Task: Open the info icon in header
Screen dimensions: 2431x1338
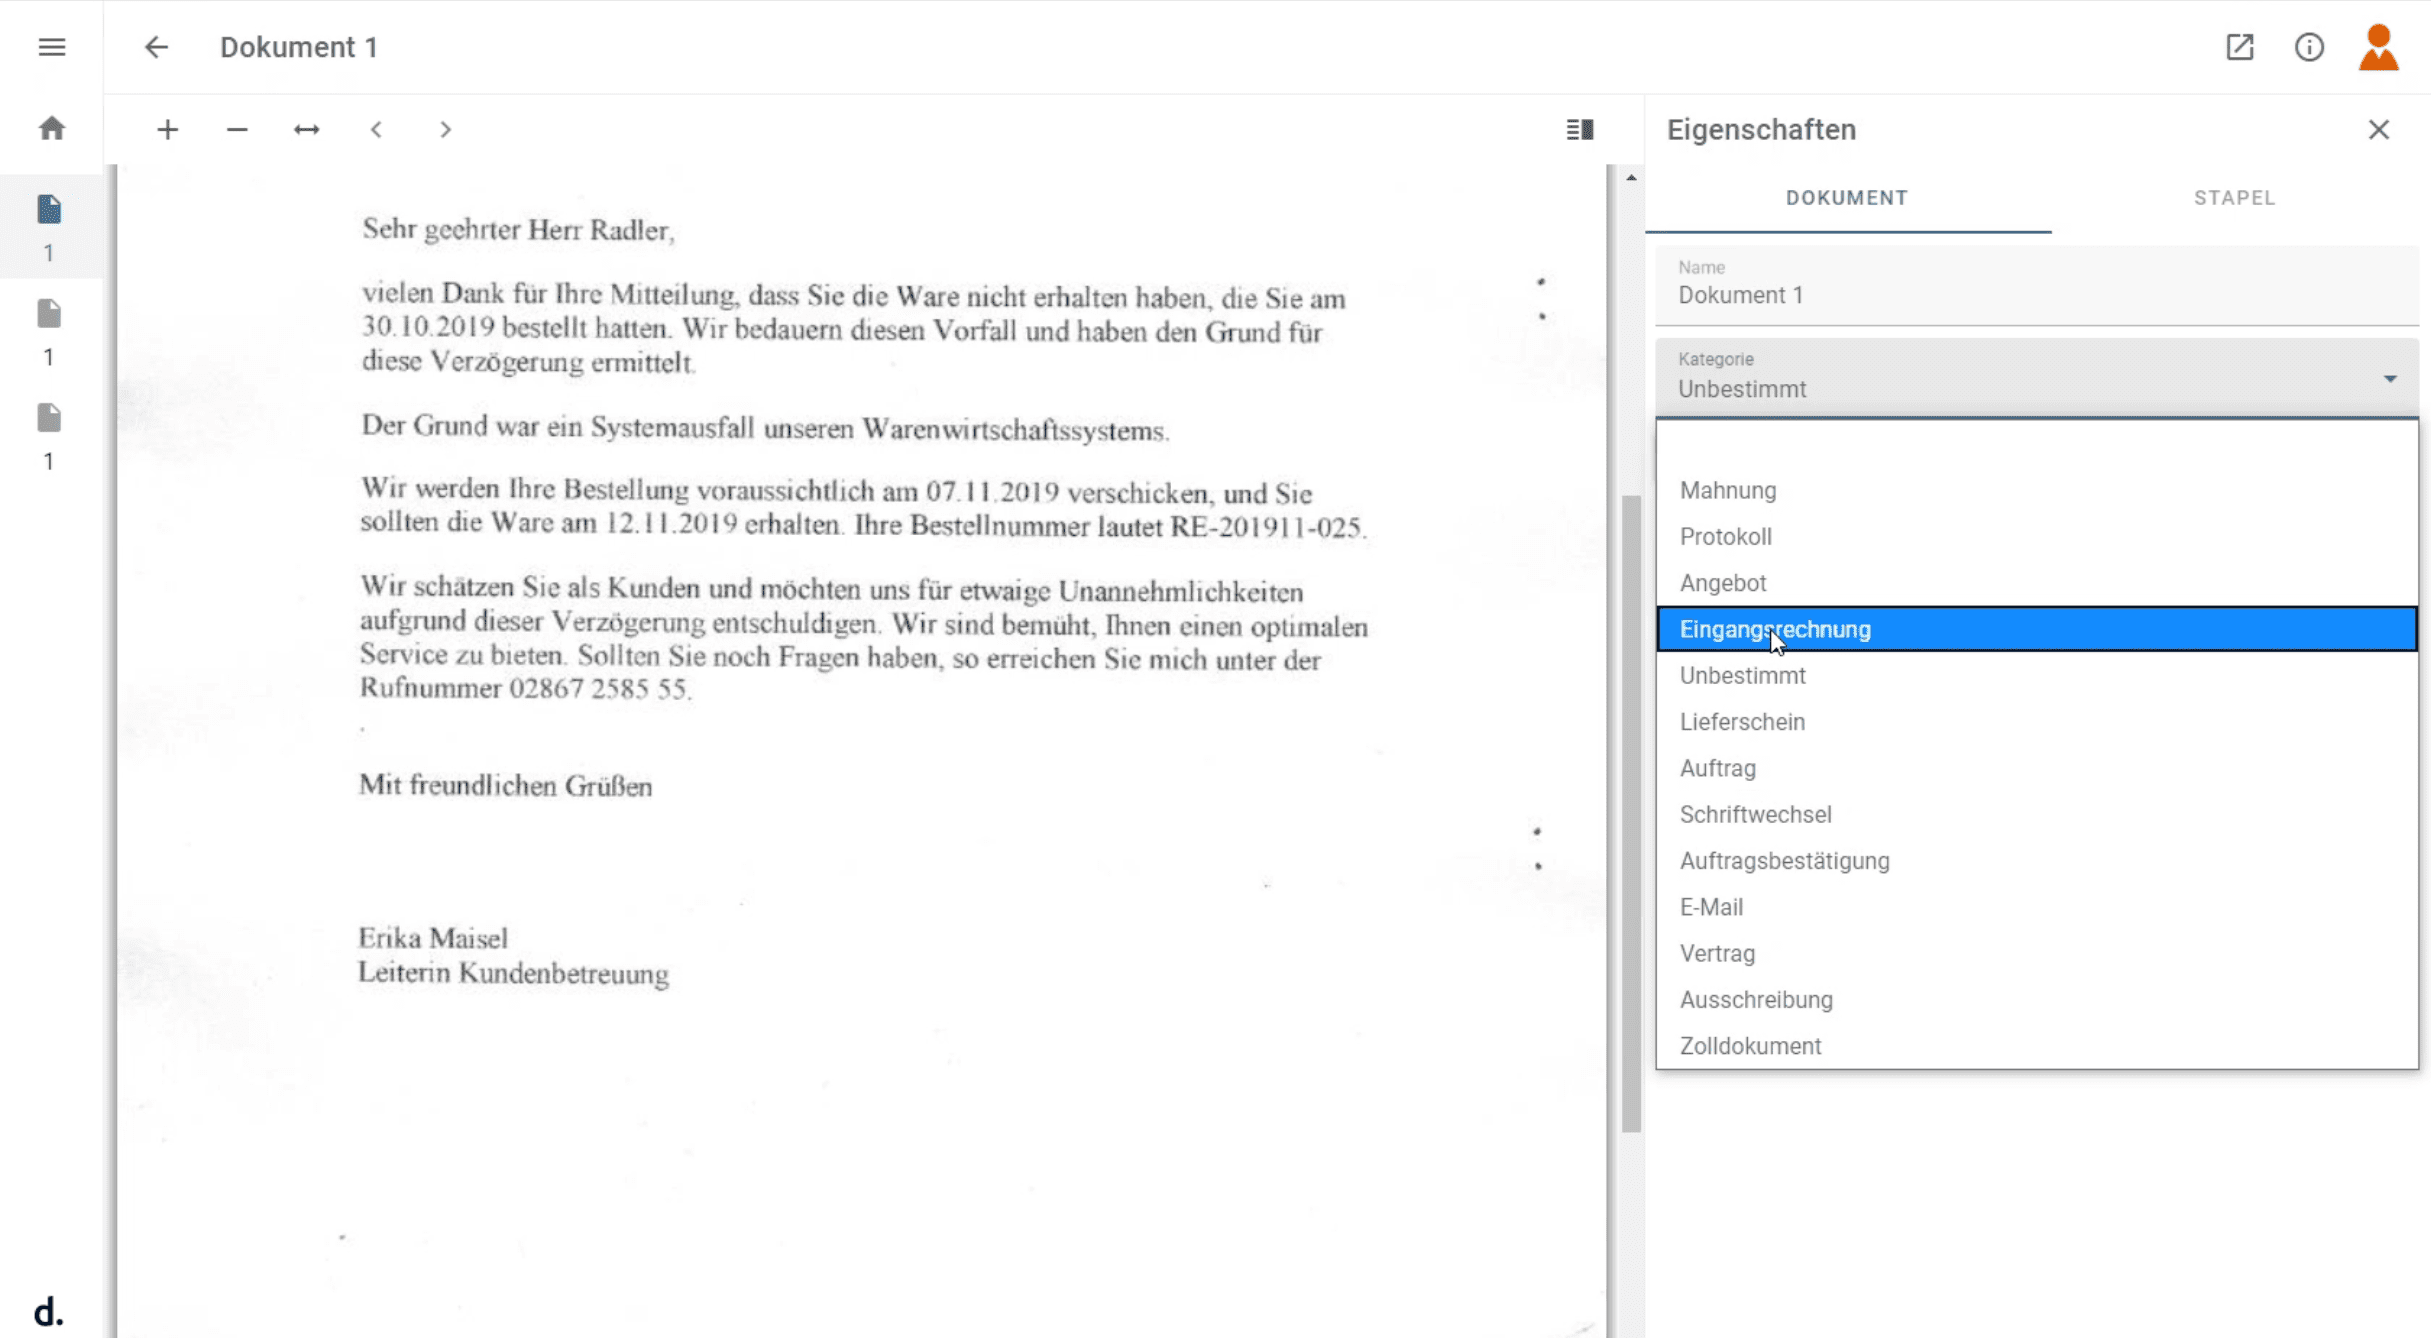Action: pos(2309,47)
